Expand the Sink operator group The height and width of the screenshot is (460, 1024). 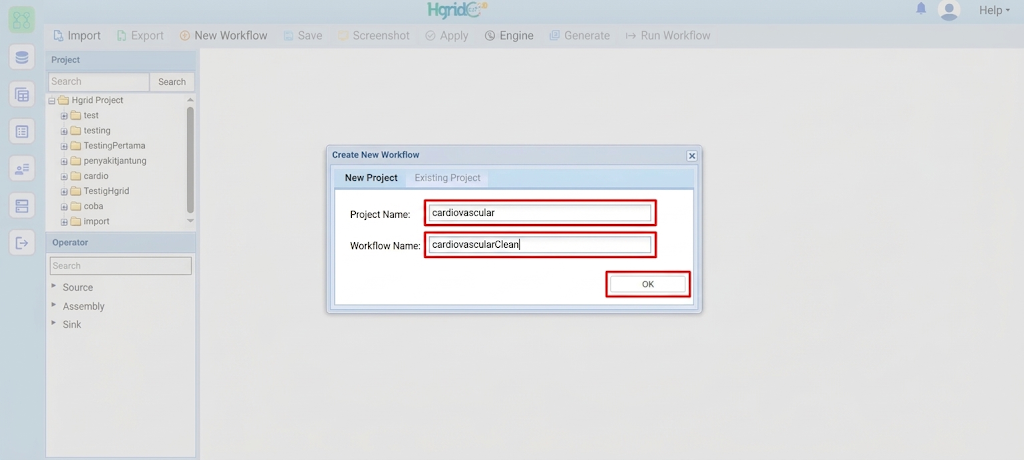54,323
